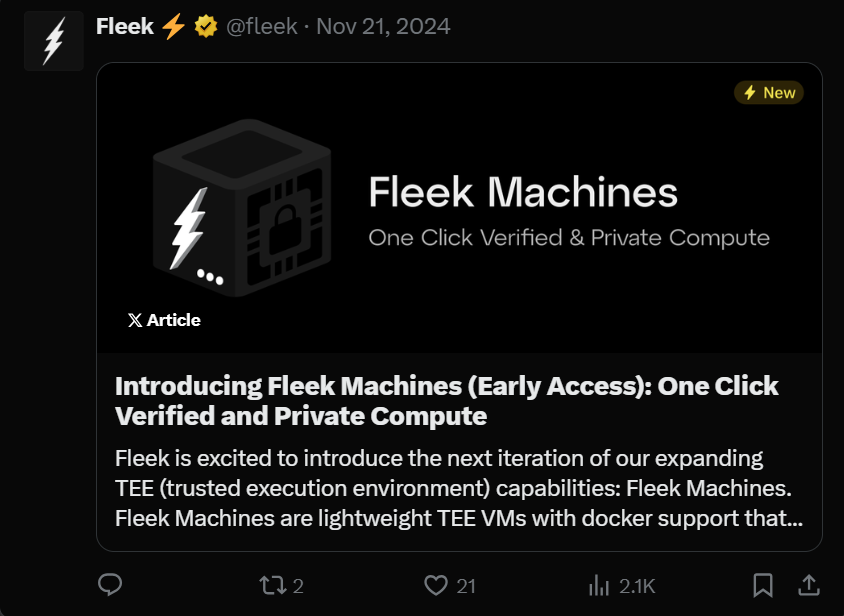Click the share upload arrow icon
Screen dimensions: 844x616
coord(810,585)
